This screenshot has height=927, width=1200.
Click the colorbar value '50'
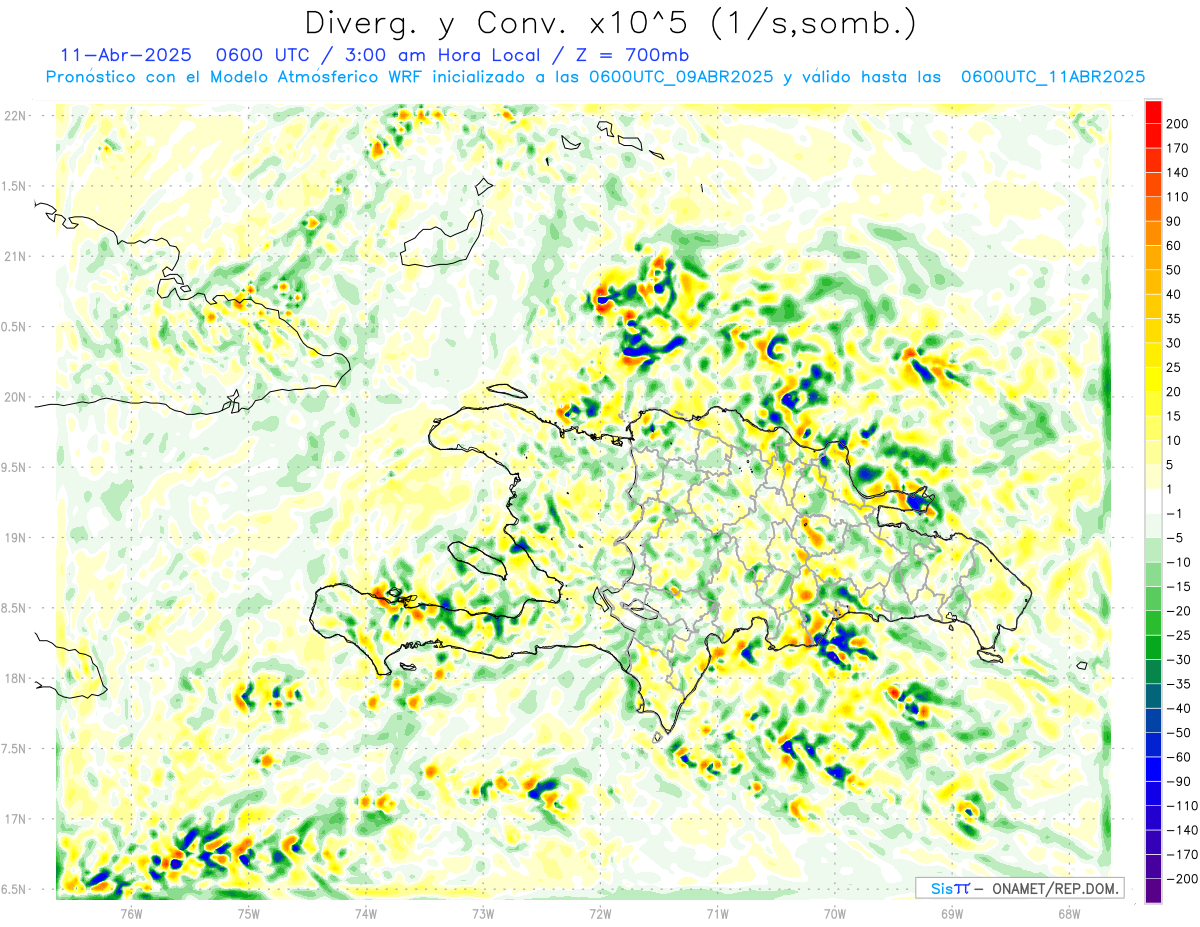1174,270
